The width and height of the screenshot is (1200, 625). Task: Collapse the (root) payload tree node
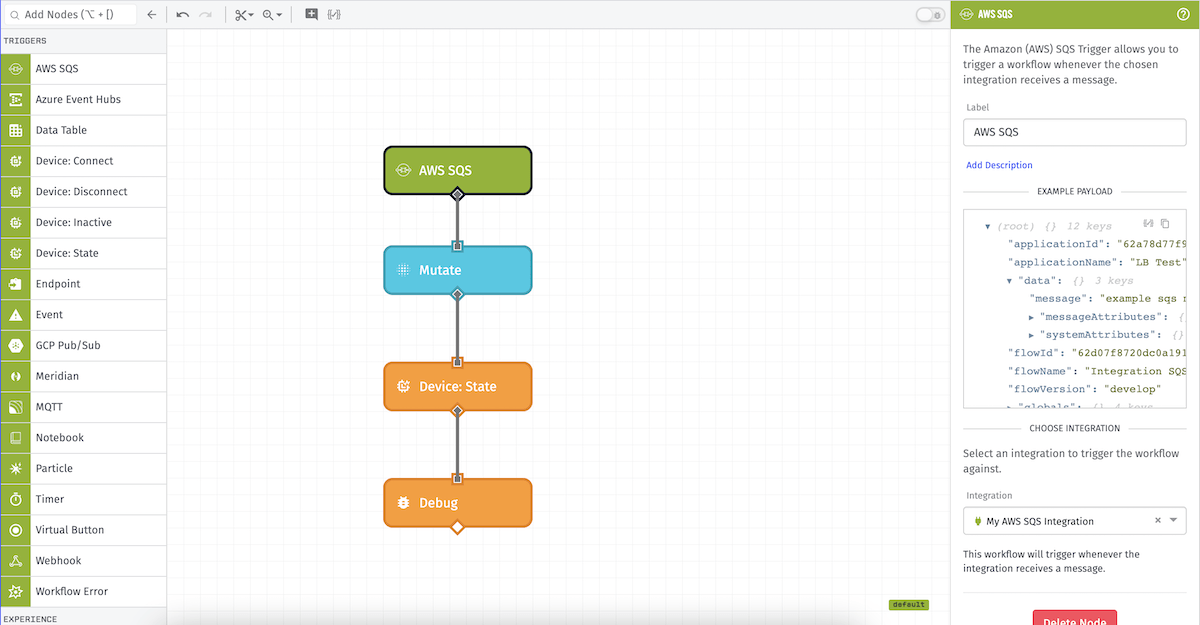(987, 227)
